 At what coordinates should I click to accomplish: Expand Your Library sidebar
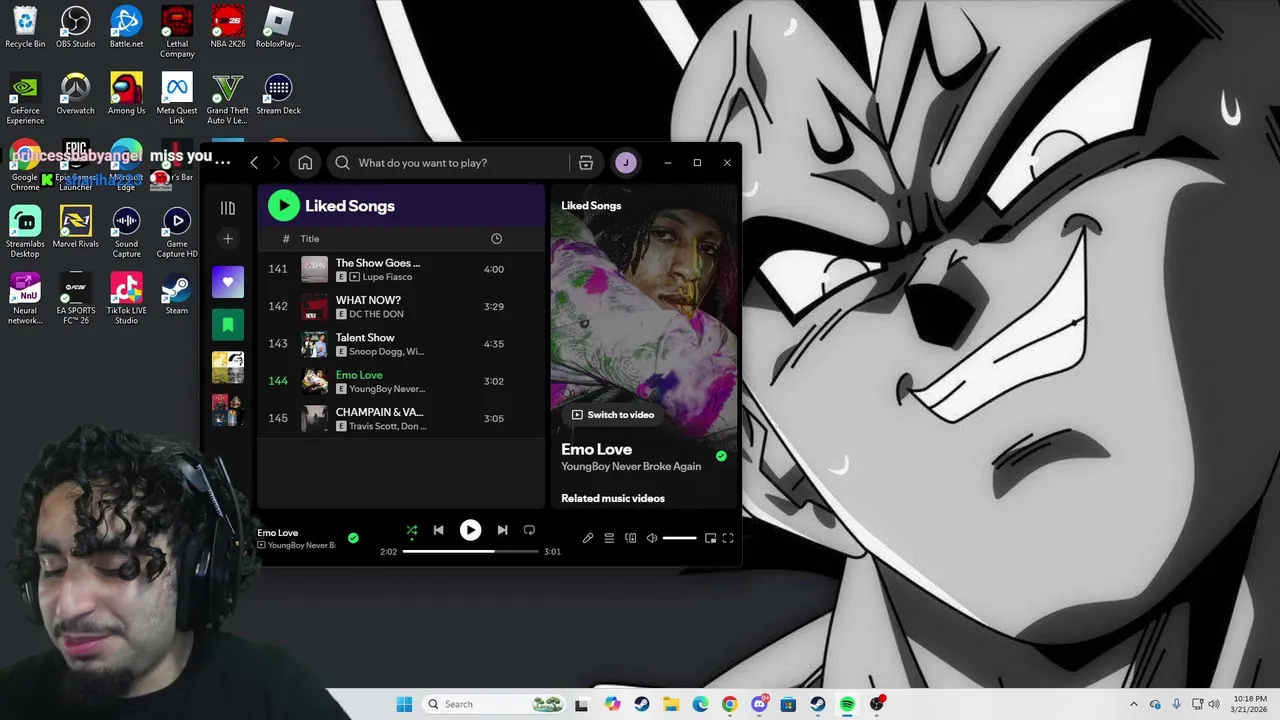[228, 208]
